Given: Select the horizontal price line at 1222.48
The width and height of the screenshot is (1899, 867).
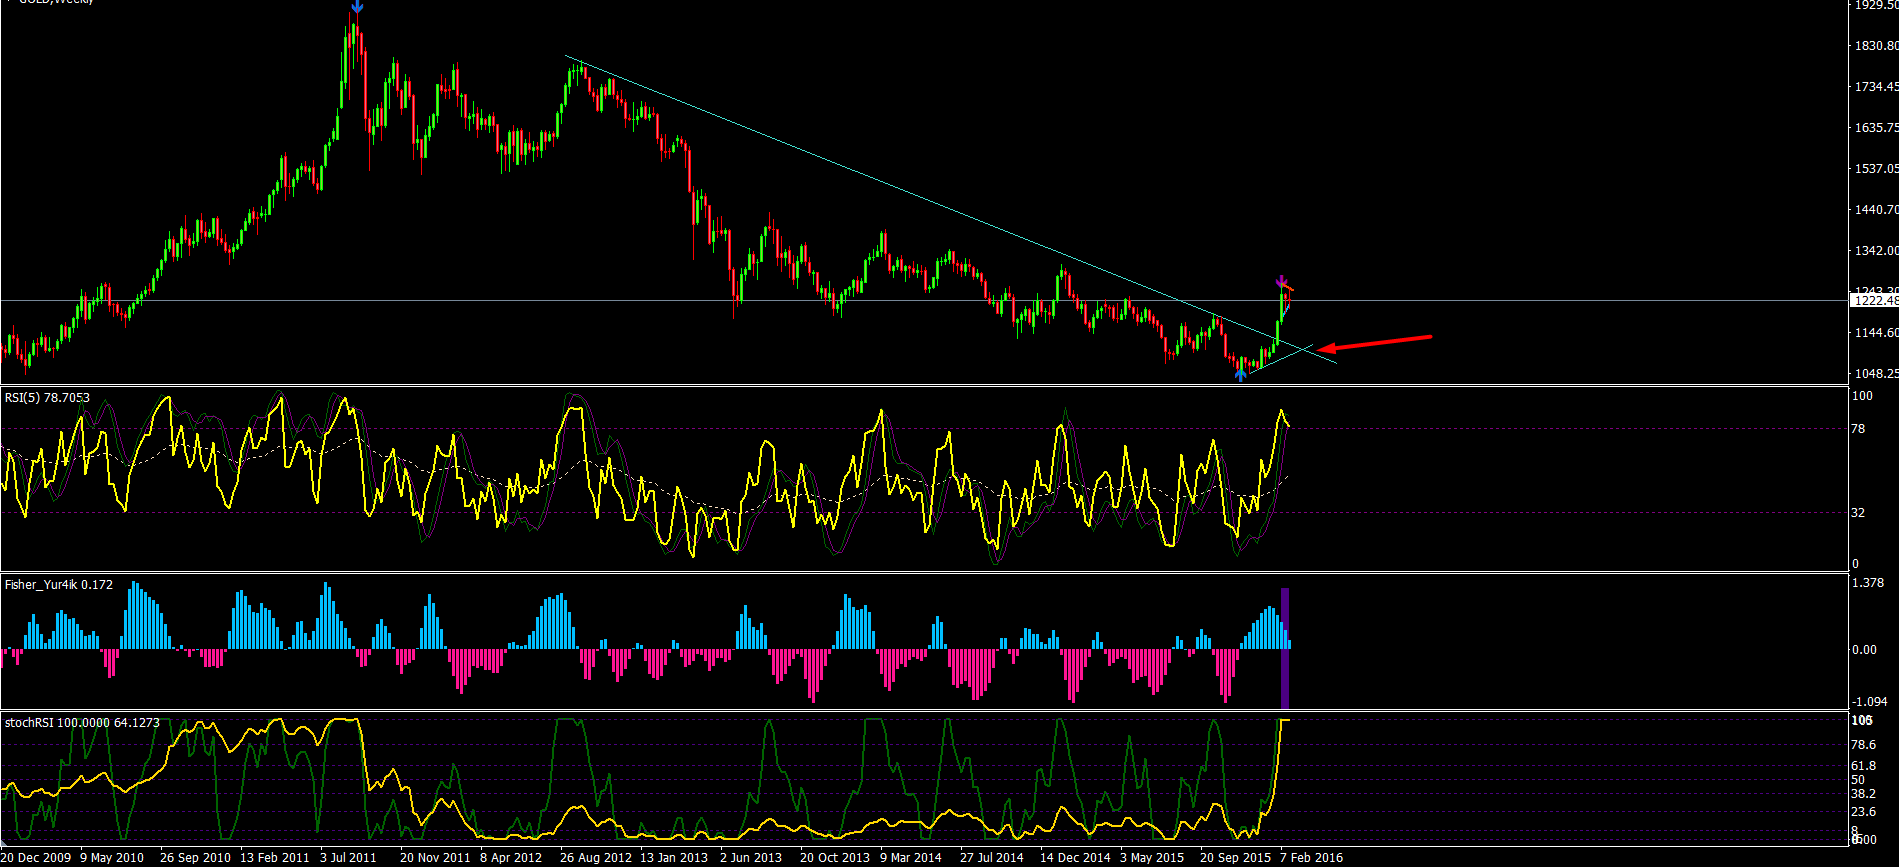Looking at the screenshot, I should pyautogui.click(x=925, y=300).
